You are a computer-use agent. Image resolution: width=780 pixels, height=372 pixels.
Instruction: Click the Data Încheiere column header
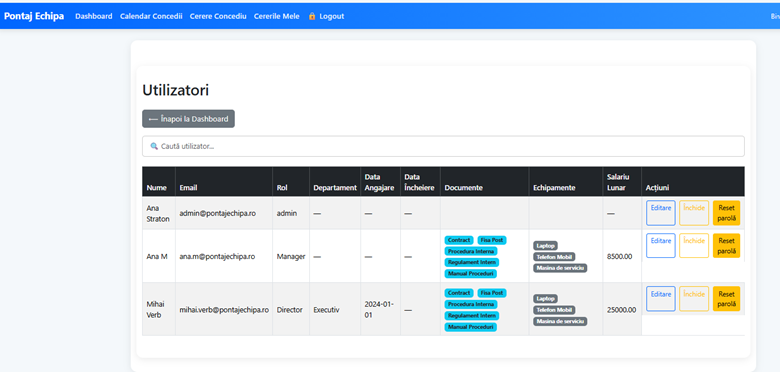pos(419,182)
